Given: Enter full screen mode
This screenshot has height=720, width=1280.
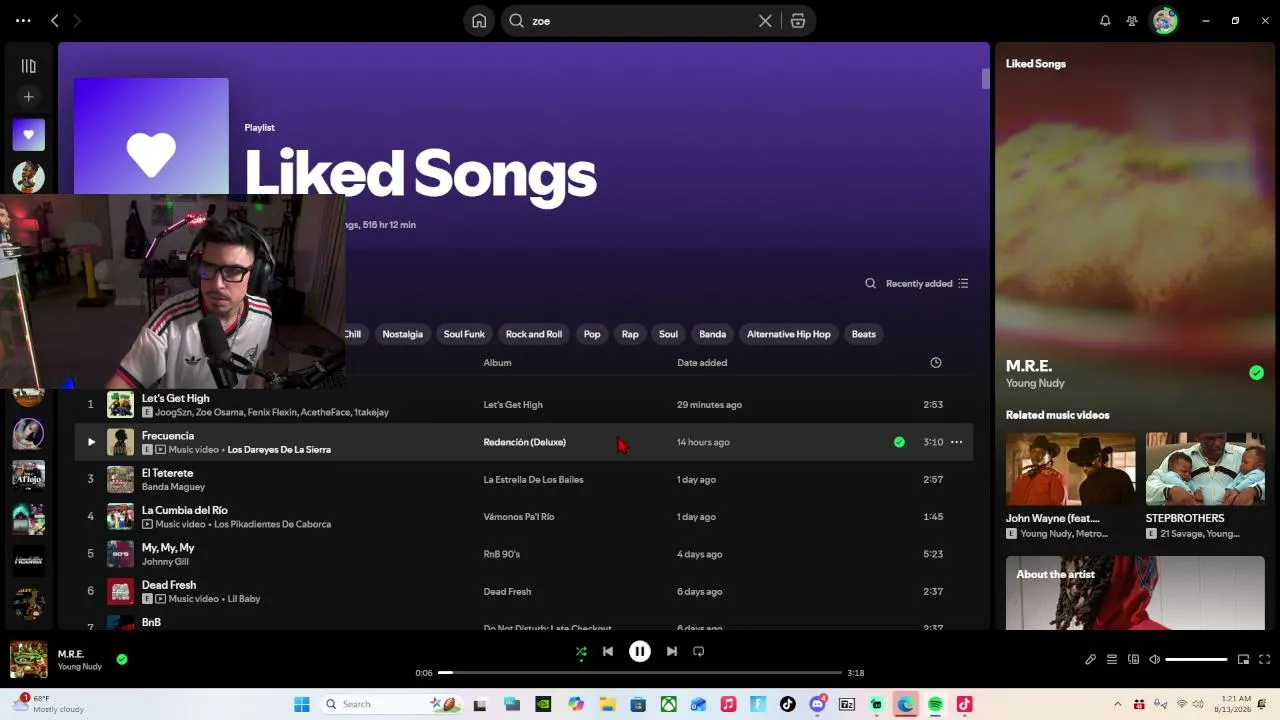Looking at the screenshot, I should coord(1264,660).
